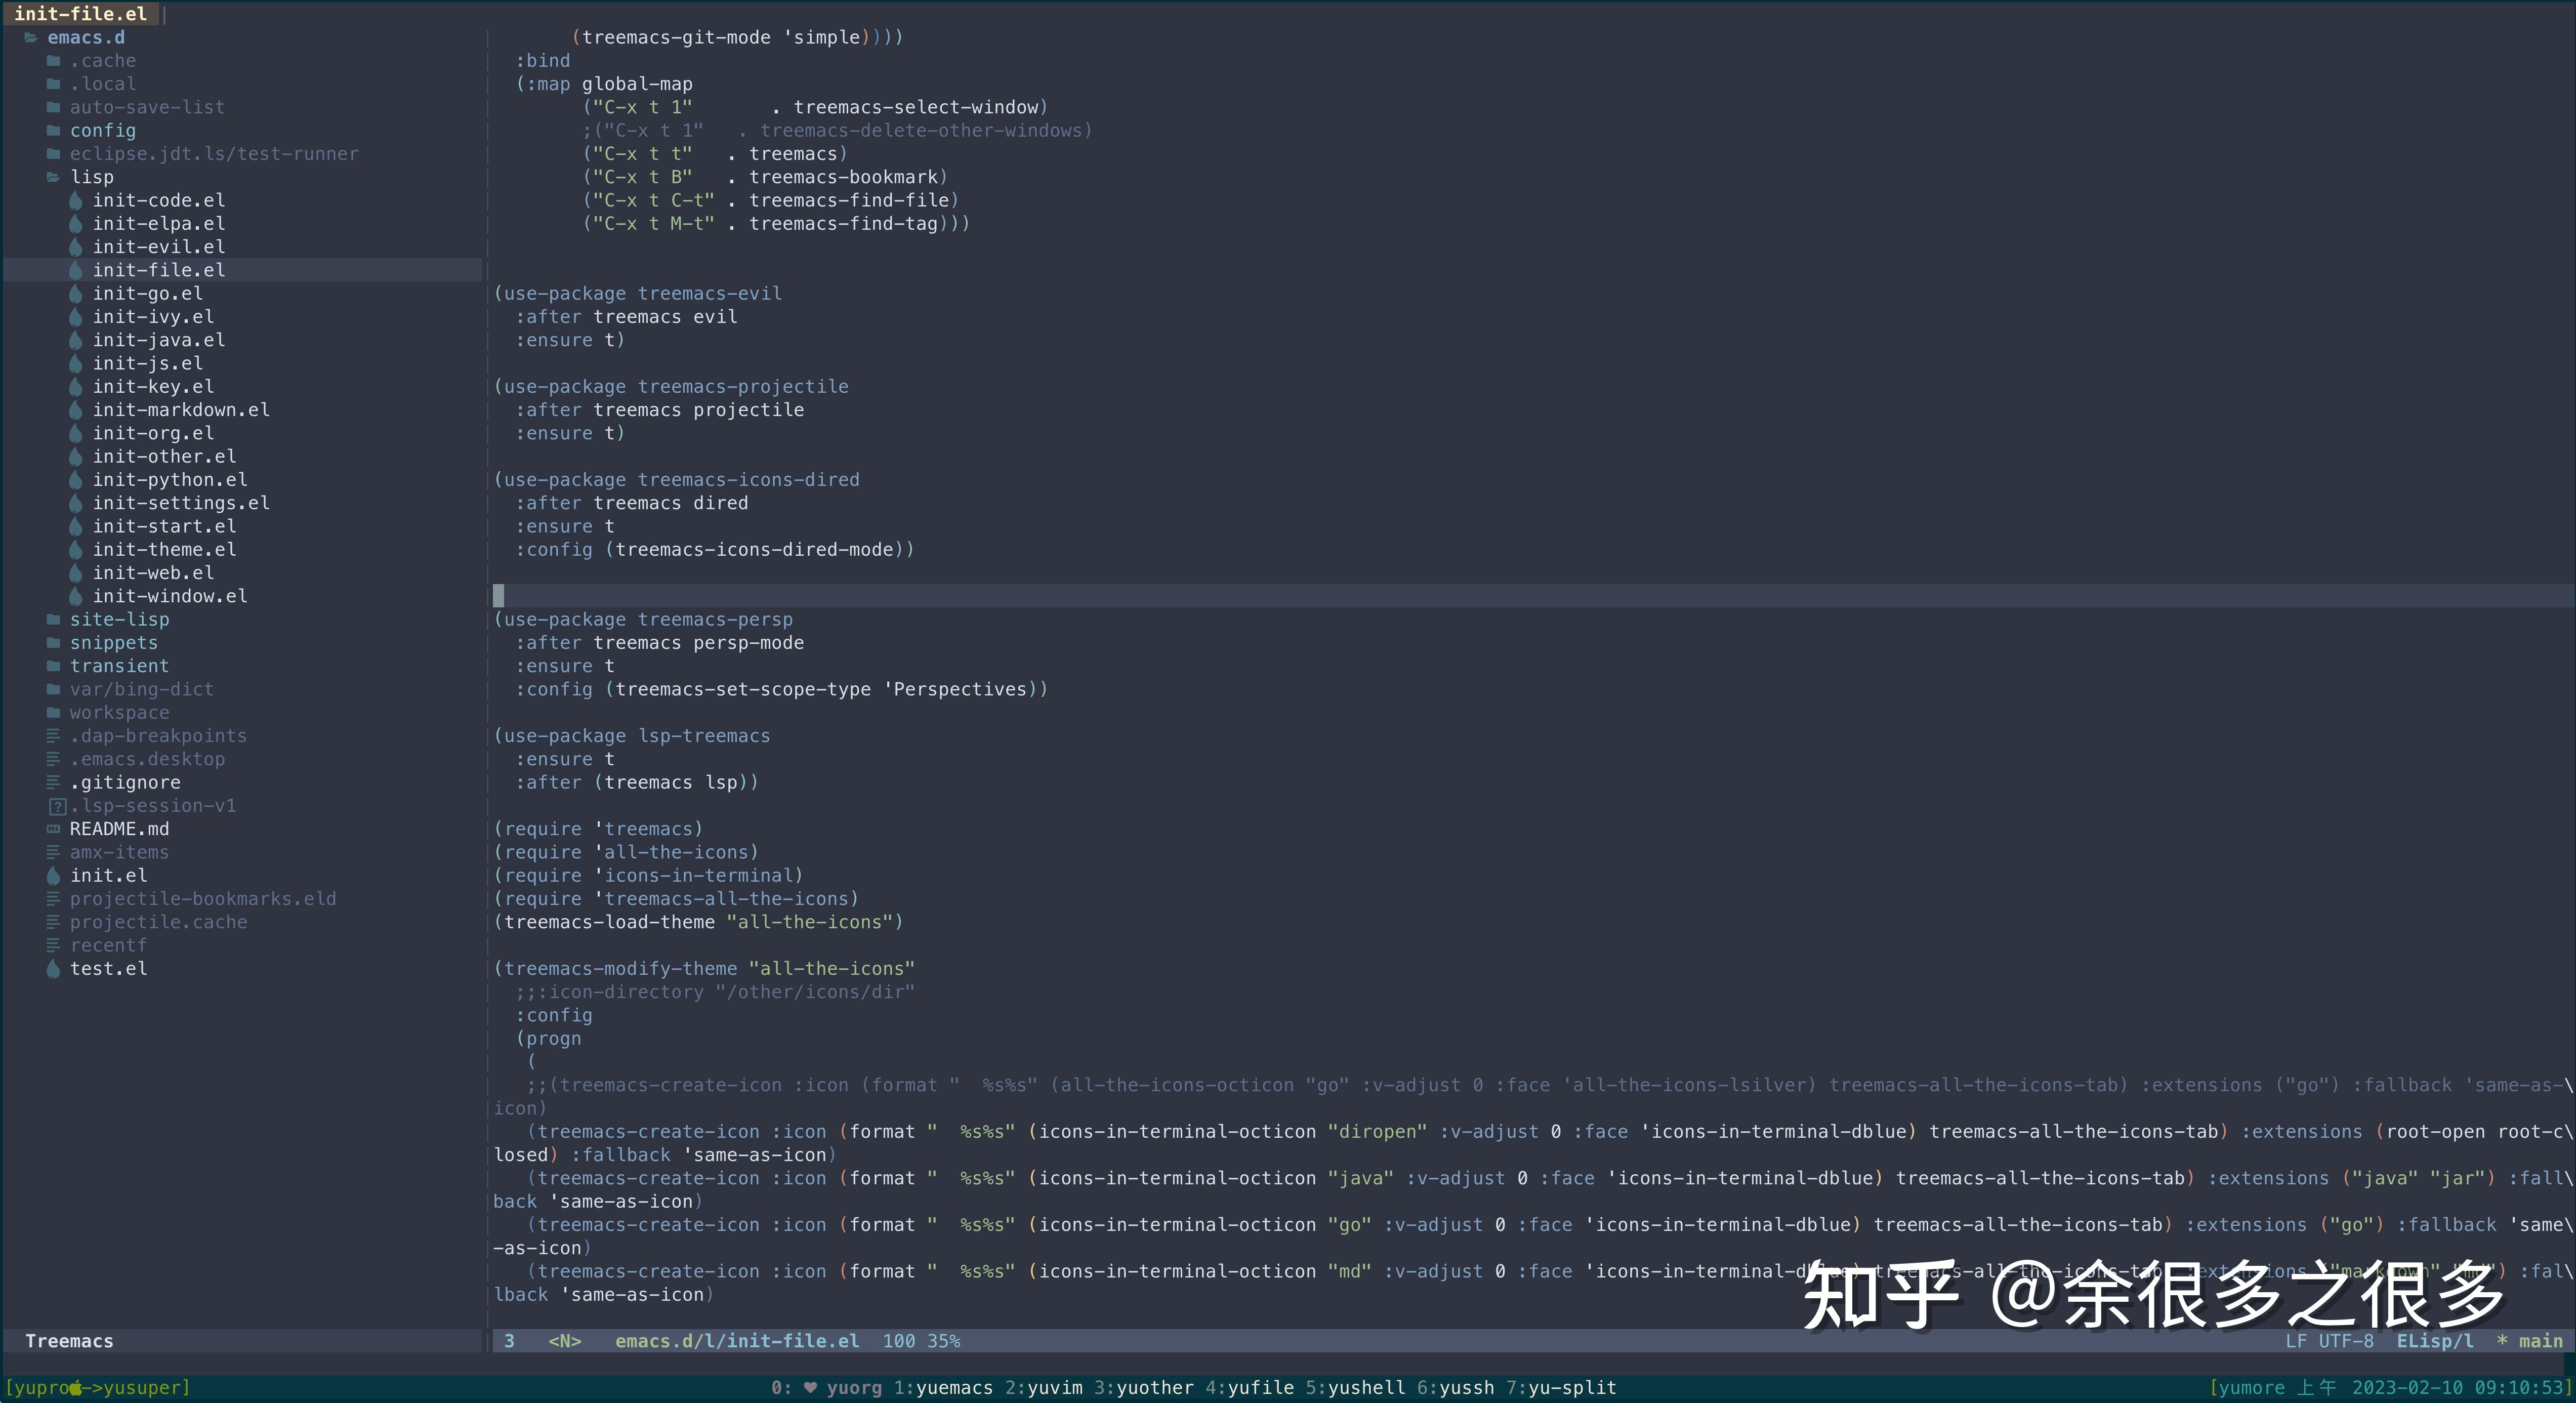Click the ELisp/l major mode indicator
2576x1403 pixels.
point(2434,1341)
